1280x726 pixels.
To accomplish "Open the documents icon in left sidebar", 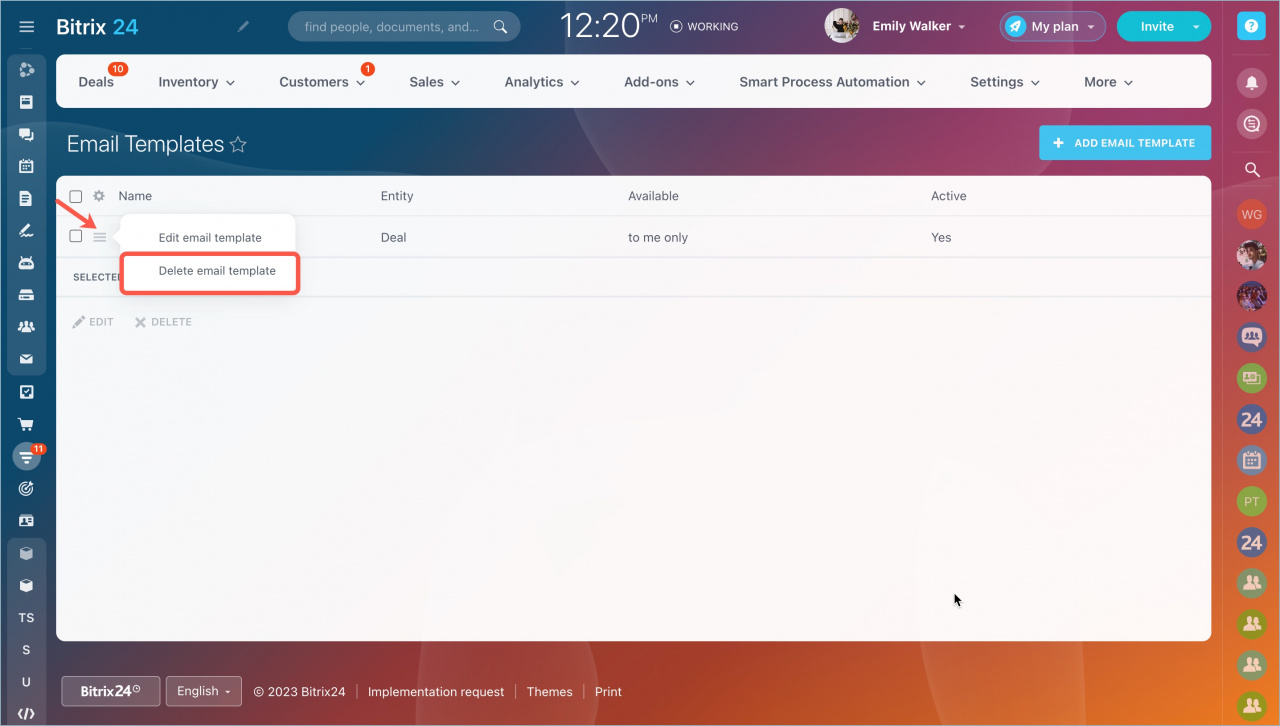I will pyautogui.click(x=27, y=198).
